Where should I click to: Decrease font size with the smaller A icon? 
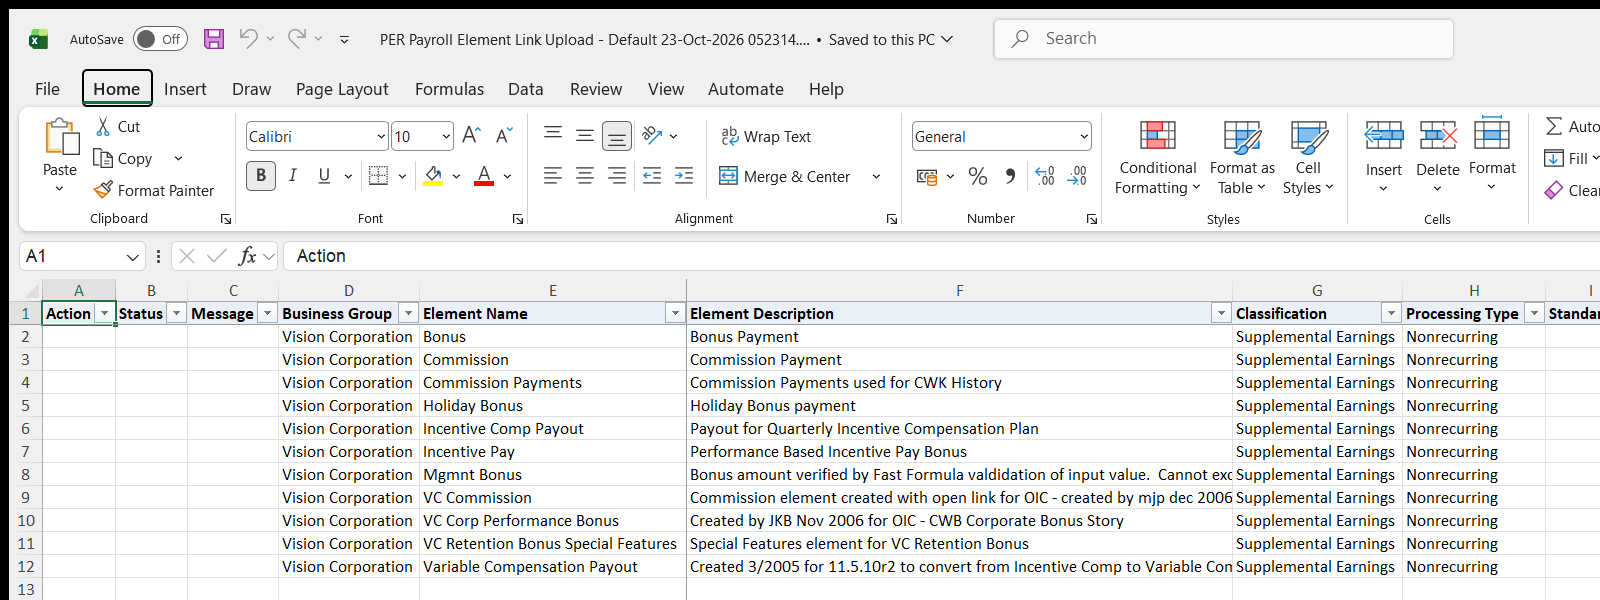504,136
